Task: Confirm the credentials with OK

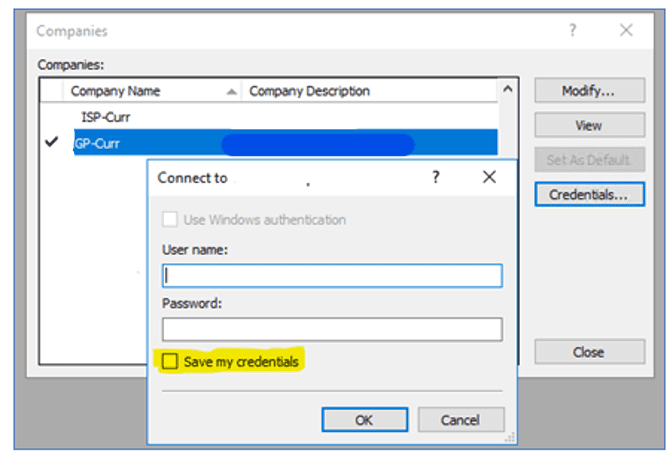Action: pos(364,419)
